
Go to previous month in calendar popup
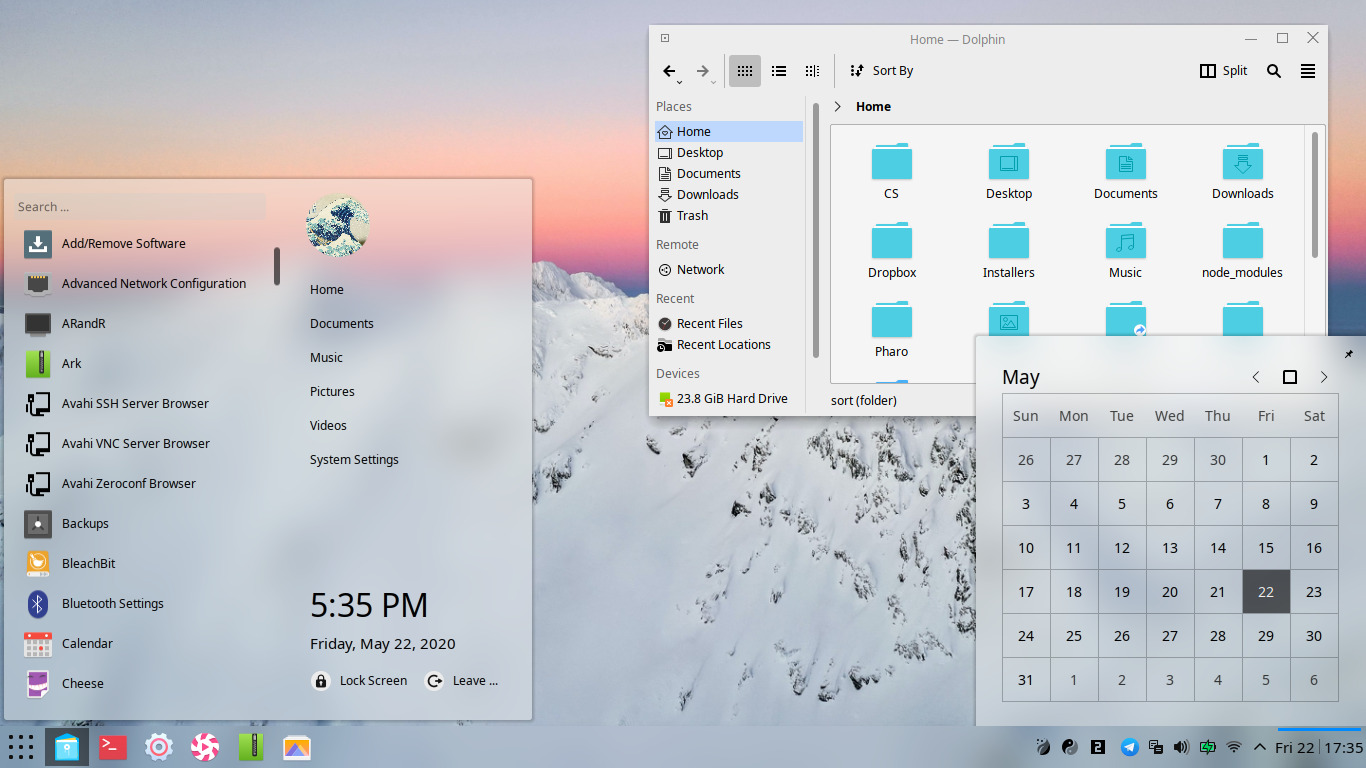click(x=1256, y=377)
